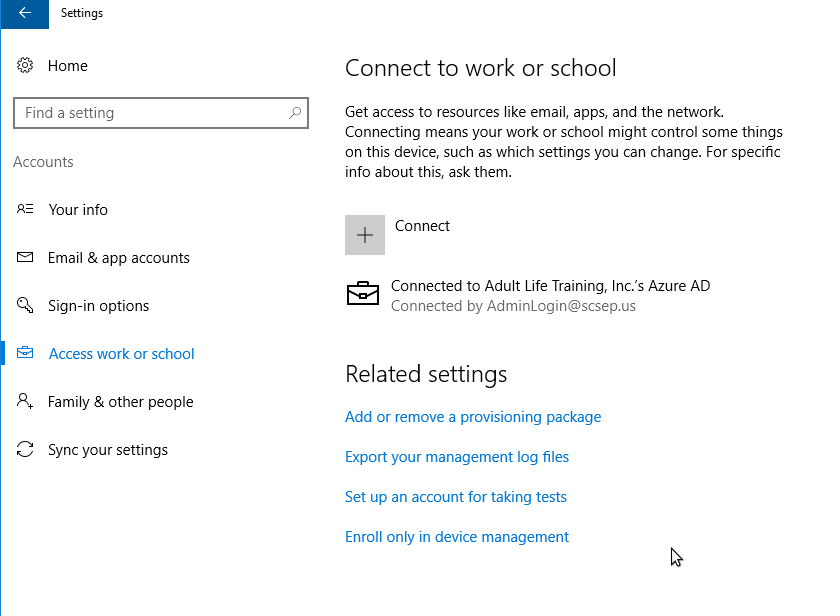
Task: Open Set up an account for taking tests
Action: [x=456, y=497]
